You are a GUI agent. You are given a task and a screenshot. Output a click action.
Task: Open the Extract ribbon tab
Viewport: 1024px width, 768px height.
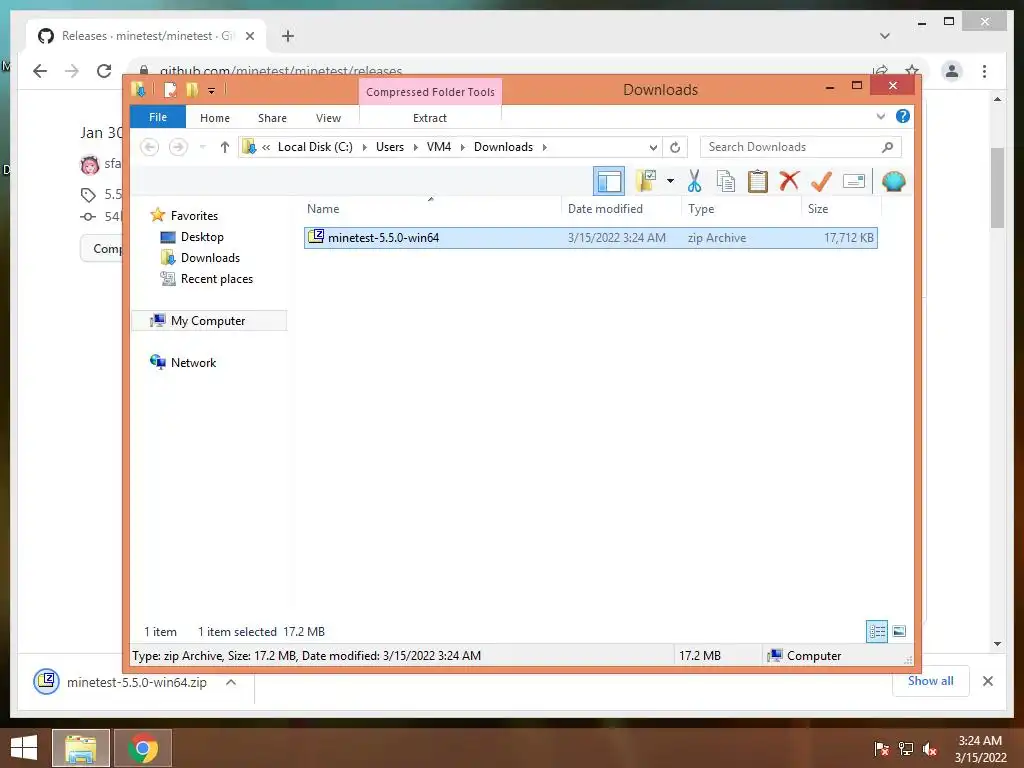(x=430, y=118)
